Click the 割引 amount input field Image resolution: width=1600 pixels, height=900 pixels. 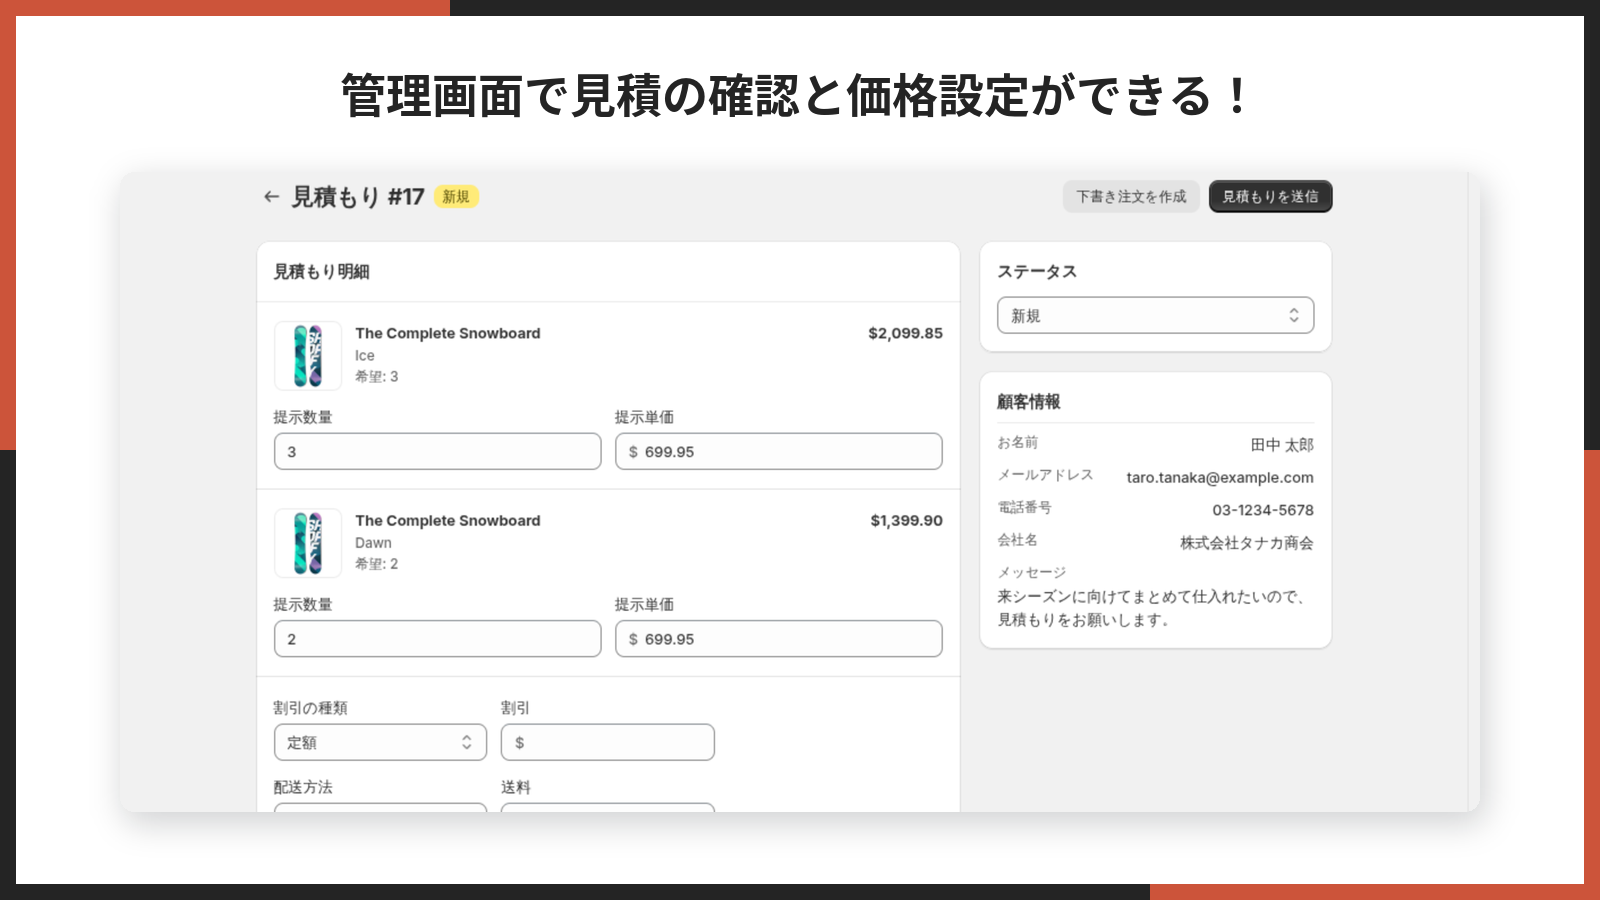(x=607, y=742)
